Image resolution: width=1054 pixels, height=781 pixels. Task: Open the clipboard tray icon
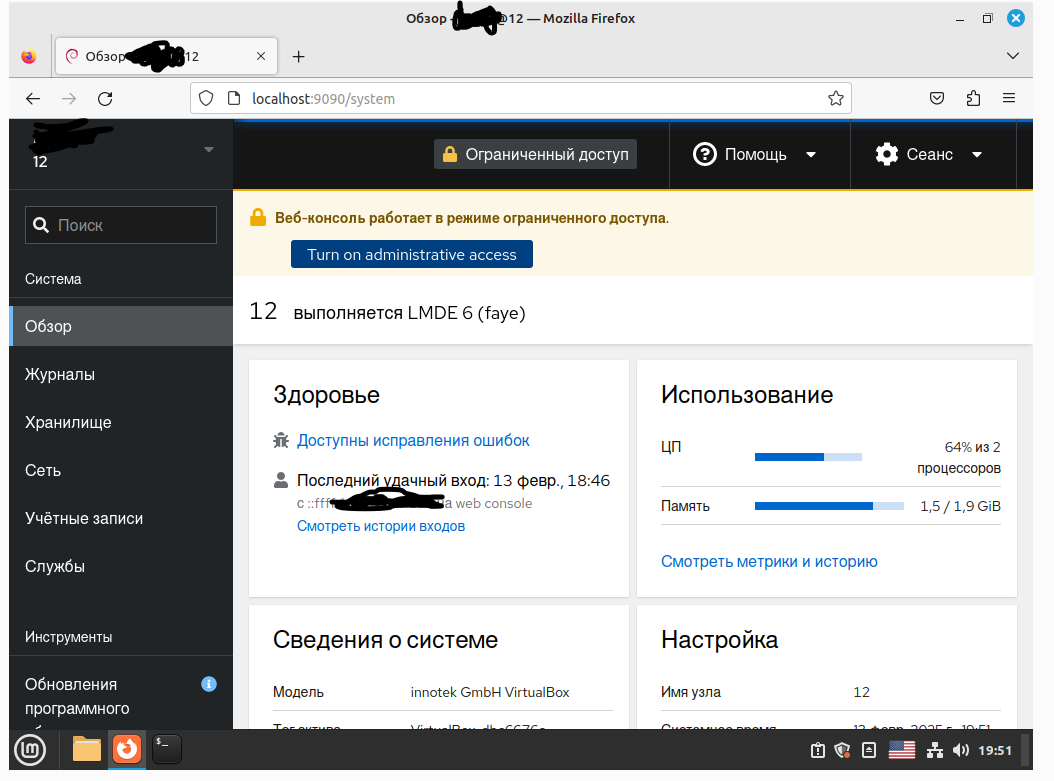pyautogui.click(x=817, y=750)
